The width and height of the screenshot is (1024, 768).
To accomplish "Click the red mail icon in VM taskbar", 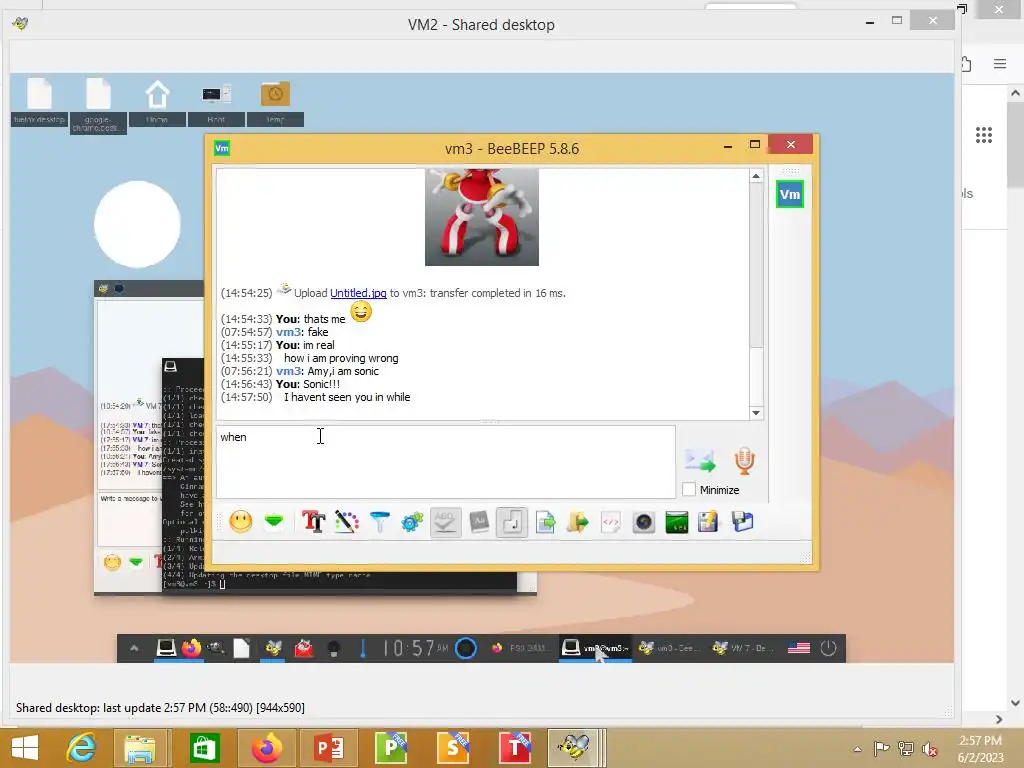I will click(304, 648).
